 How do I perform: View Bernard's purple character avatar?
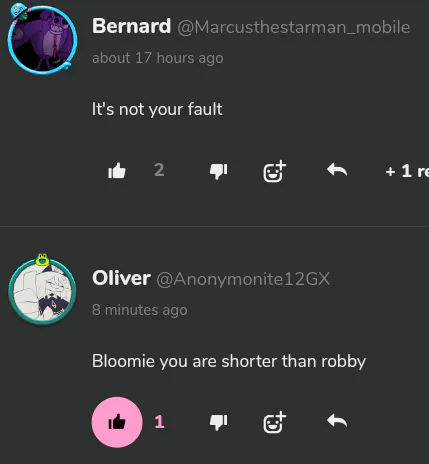[x=42, y=39]
